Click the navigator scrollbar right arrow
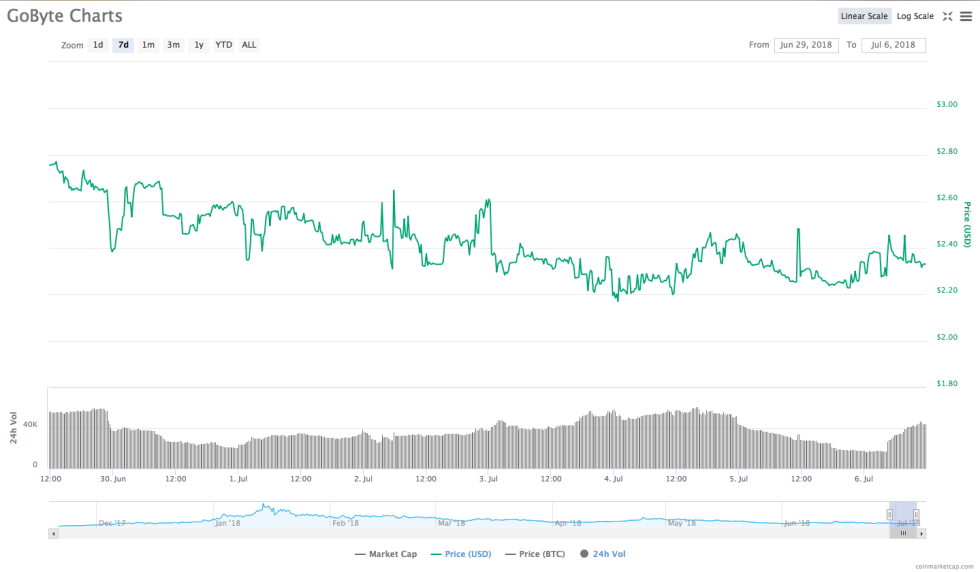Screen dimensions: 980x572 coord(922,533)
